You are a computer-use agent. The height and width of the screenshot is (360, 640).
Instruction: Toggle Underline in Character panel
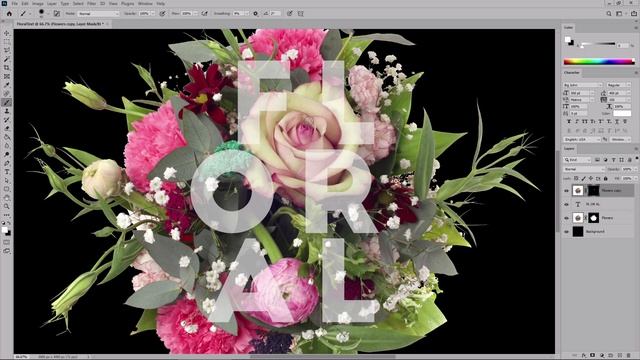617,122
